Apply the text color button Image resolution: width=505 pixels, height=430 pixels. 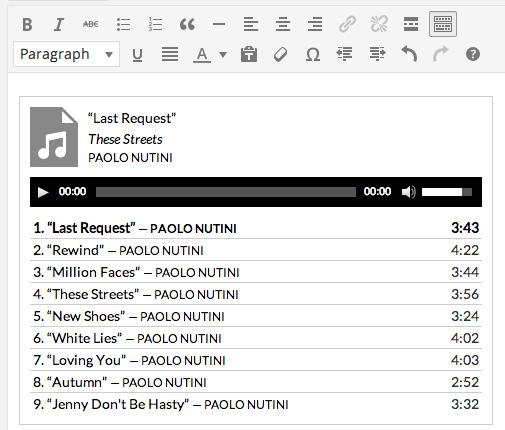202,55
